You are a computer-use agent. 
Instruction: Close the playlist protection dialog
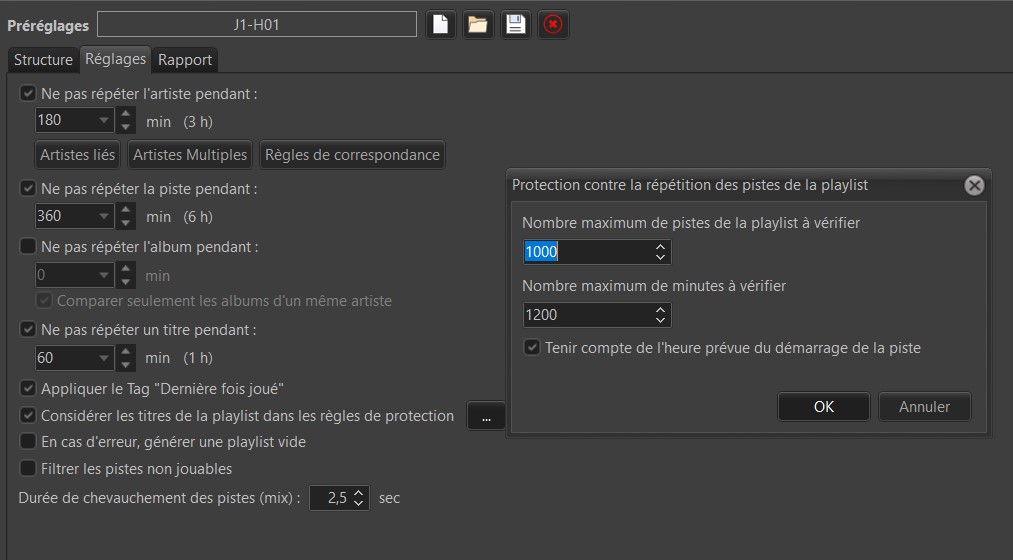[974, 185]
